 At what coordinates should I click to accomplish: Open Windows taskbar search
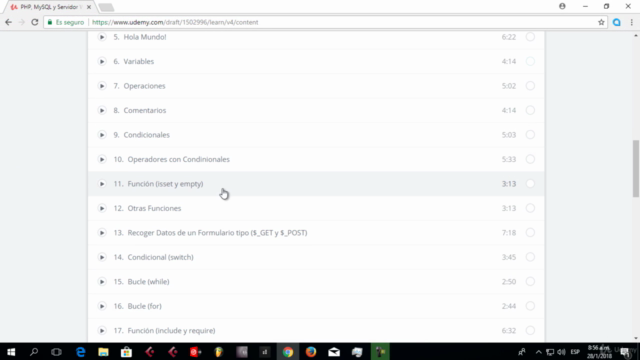(x=34, y=352)
